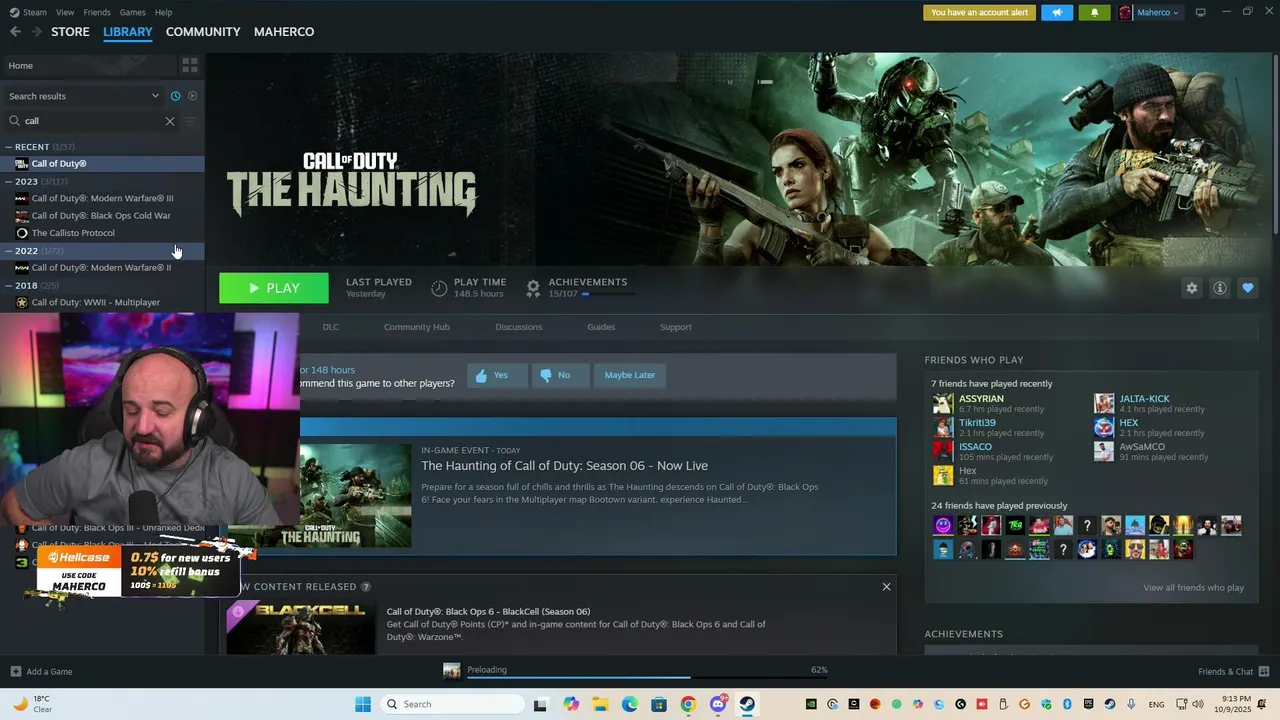The height and width of the screenshot is (720, 1280).
Task: Go to the STORE section
Action: pyautogui.click(x=70, y=32)
